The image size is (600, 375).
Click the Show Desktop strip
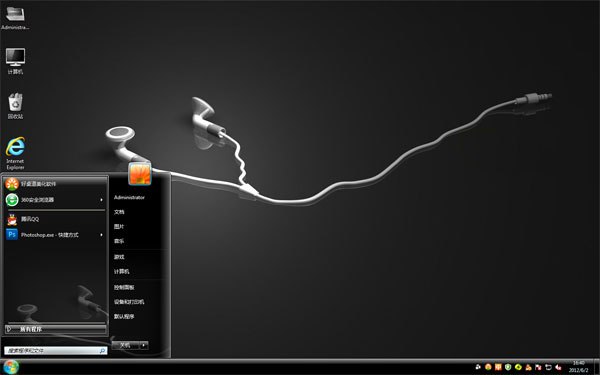point(596,367)
